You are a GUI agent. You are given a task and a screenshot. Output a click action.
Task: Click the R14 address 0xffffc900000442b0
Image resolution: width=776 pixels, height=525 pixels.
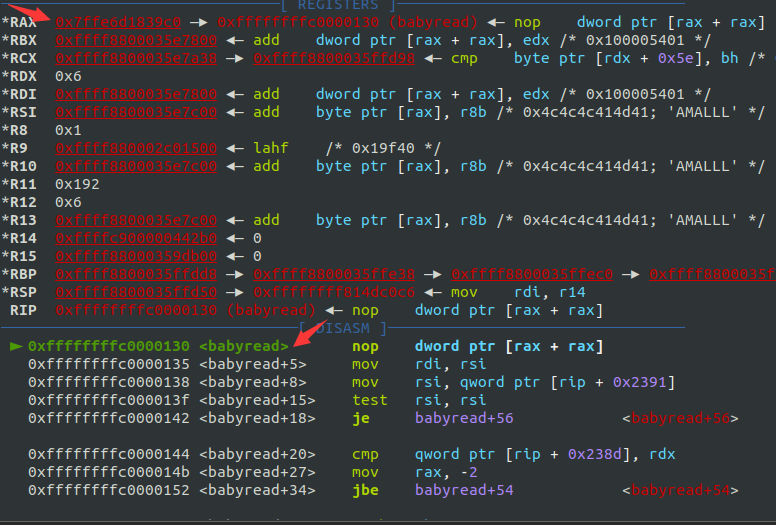pos(136,239)
